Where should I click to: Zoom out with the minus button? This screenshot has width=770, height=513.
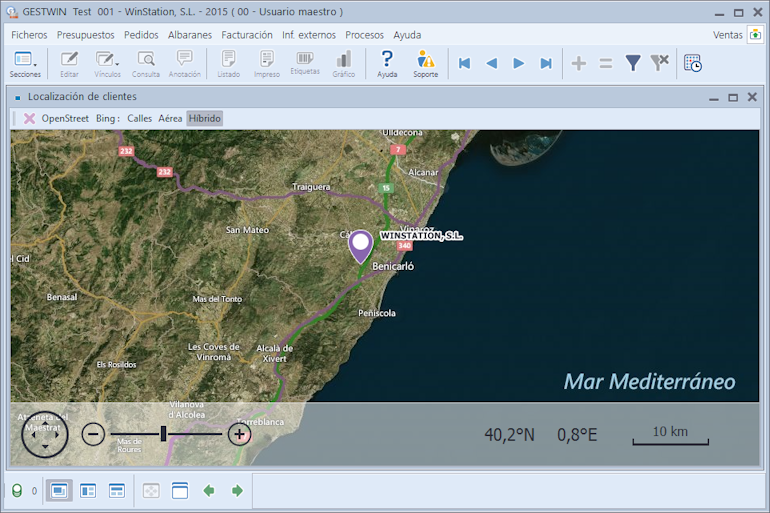click(x=93, y=434)
